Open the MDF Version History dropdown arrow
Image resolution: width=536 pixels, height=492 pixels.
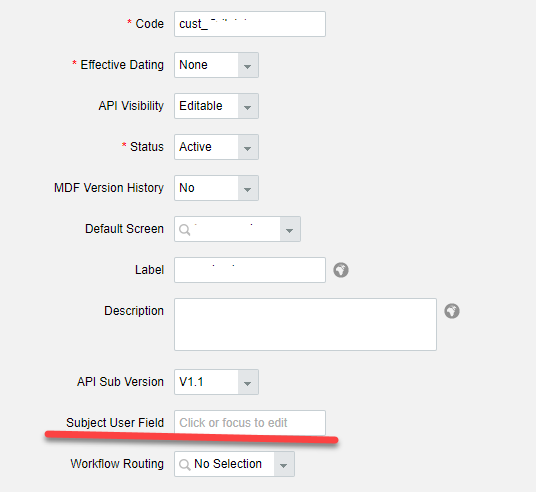pos(248,188)
